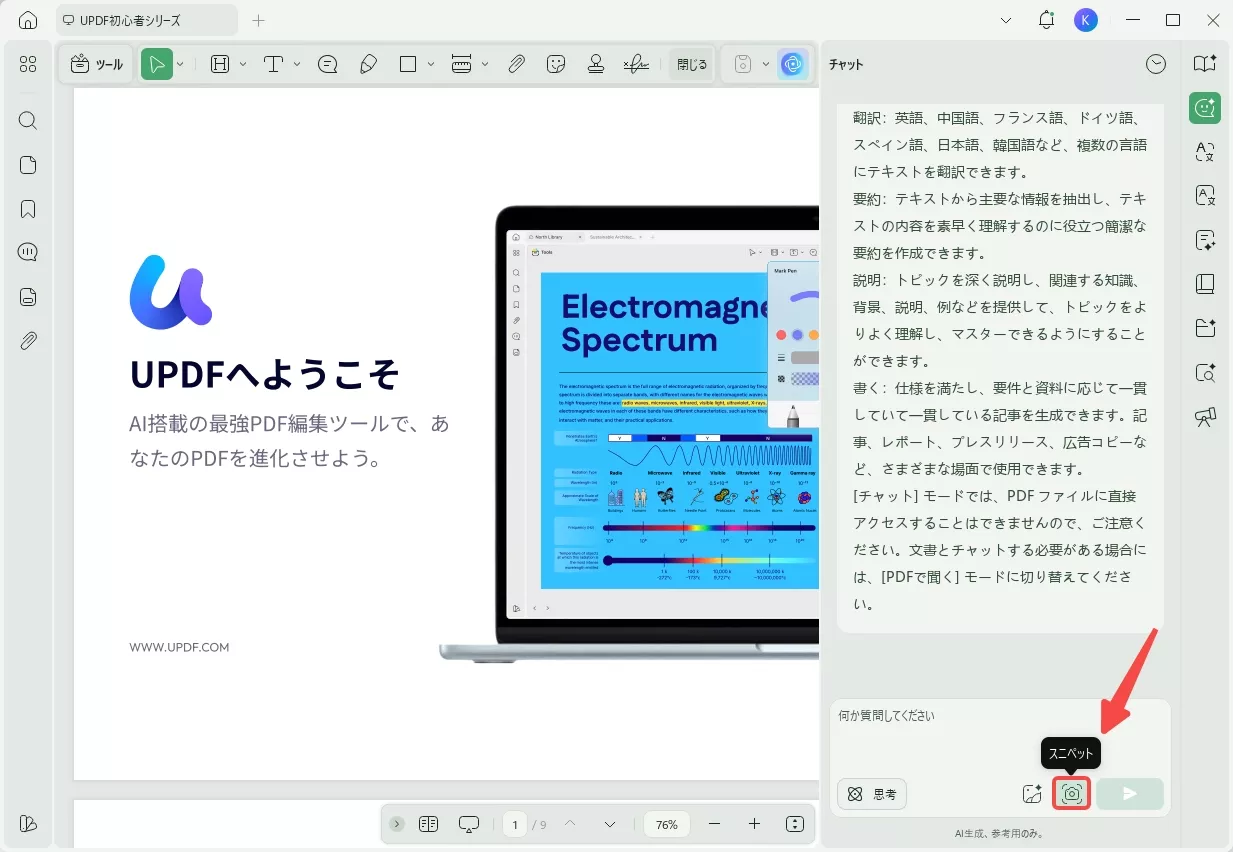The height and width of the screenshot is (852, 1233).
Task: Enable two-page reading view
Action: pyautogui.click(x=428, y=823)
